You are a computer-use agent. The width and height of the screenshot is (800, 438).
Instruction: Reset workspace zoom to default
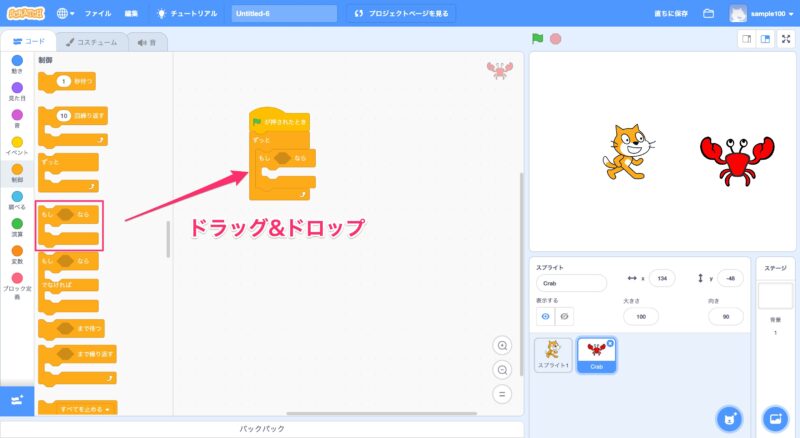click(x=502, y=393)
